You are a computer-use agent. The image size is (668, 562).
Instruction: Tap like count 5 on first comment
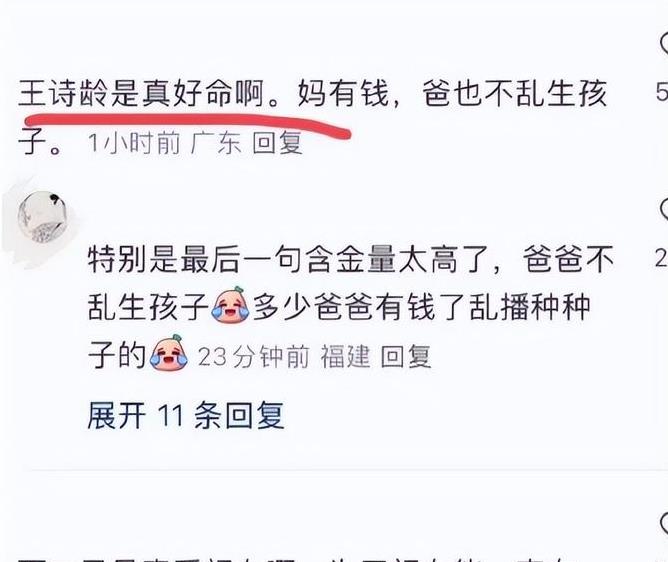[662, 92]
